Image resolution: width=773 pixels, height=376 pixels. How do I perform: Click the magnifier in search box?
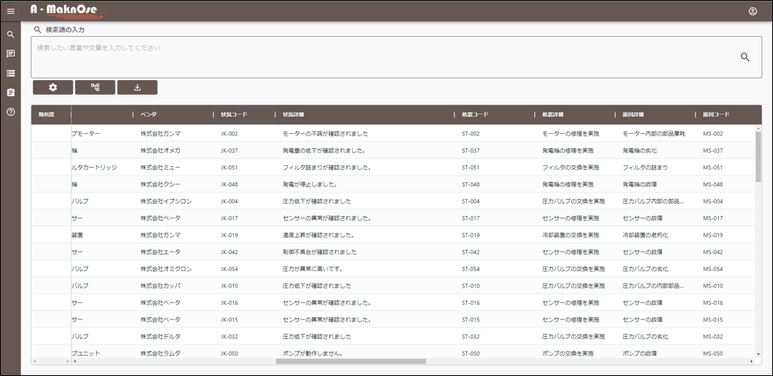[744, 57]
